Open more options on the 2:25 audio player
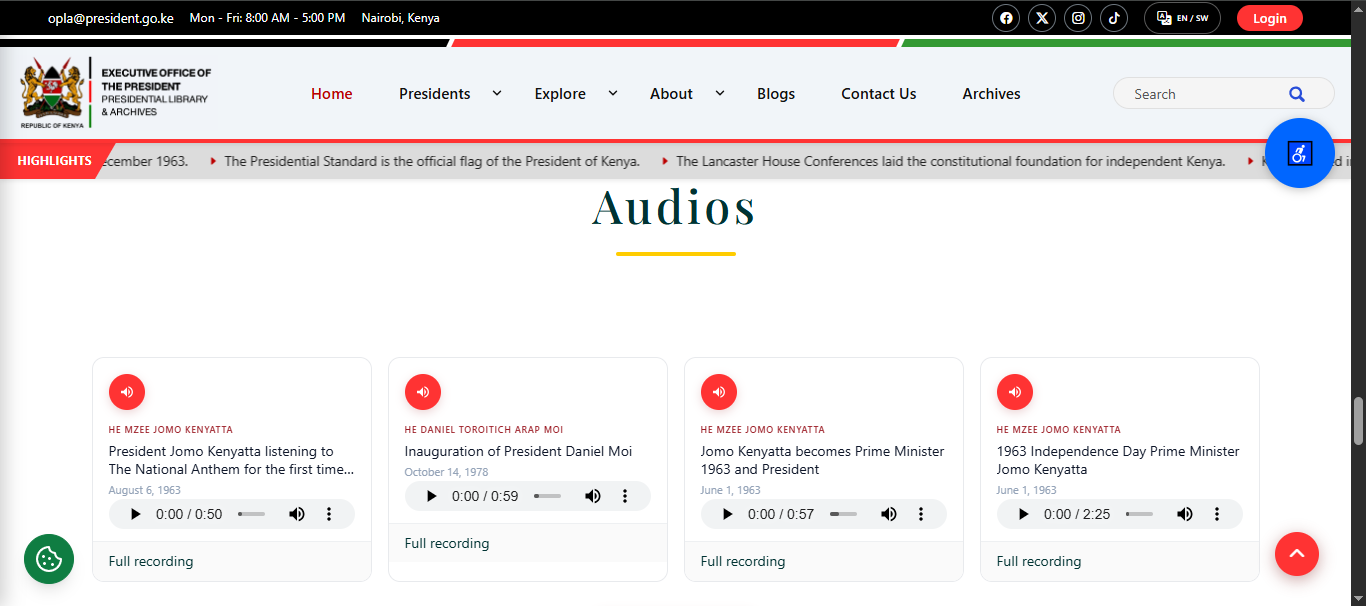This screenshot has width=1366, height=606. coord(1217,514)
